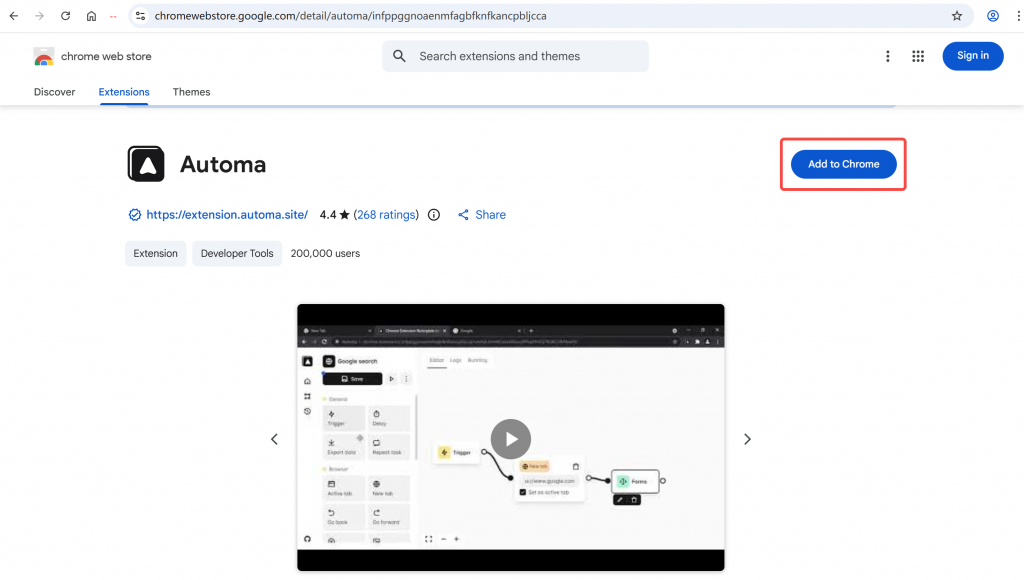The height and width of the screenshot is (580, 1024).
Task: Open the Google apps grid
Action: click(x=918, y=56)
